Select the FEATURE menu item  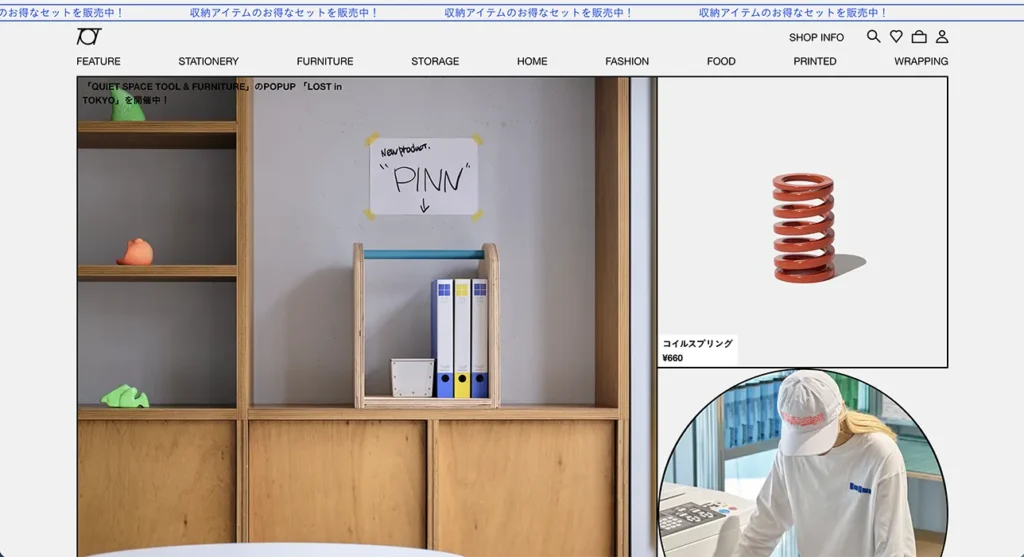click(99, 61)
